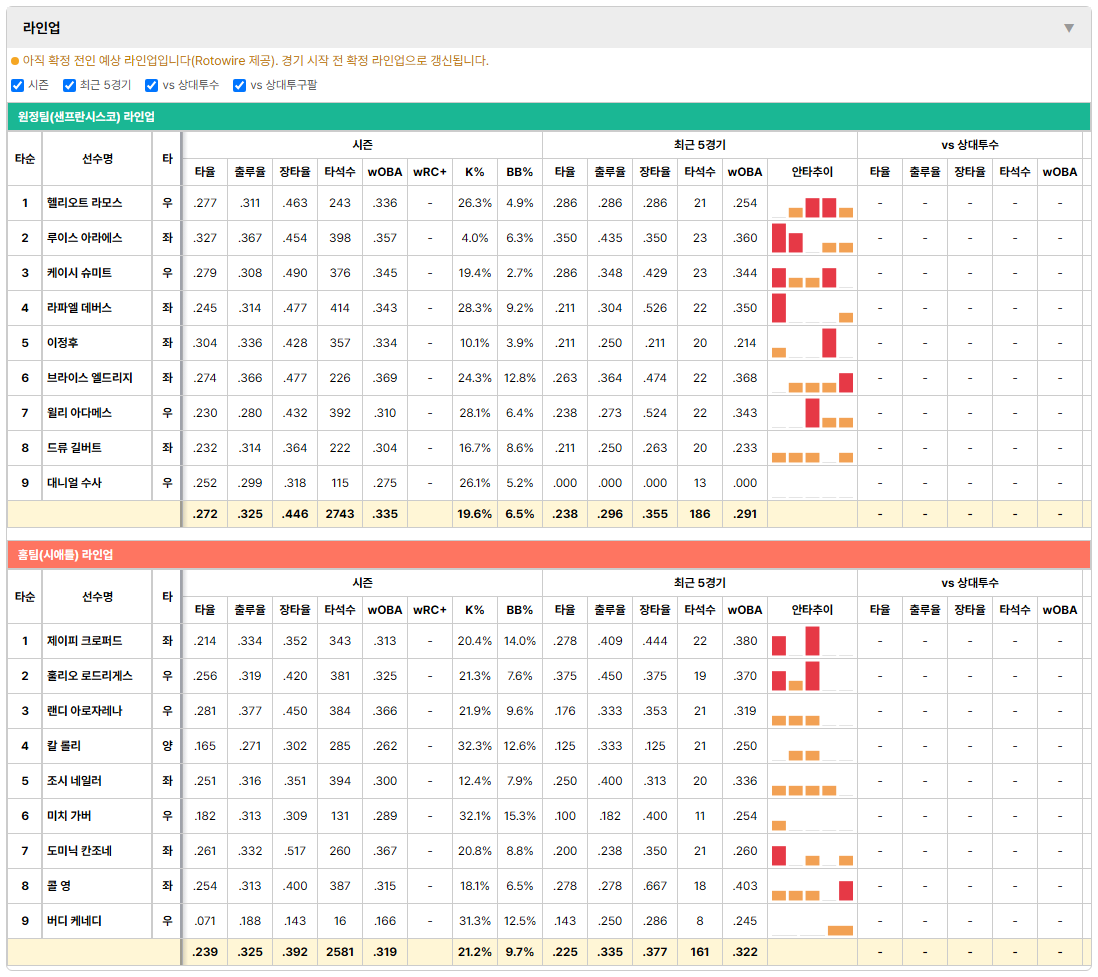Toggle the vs 상대투구팔 checkbox
The height and width of the screenshot is (977, 1098).
[x=239, y=85]
